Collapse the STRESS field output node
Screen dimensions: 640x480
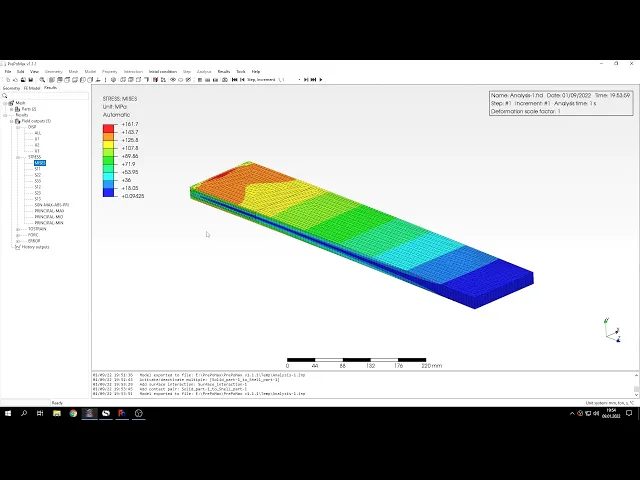[18, 157]
